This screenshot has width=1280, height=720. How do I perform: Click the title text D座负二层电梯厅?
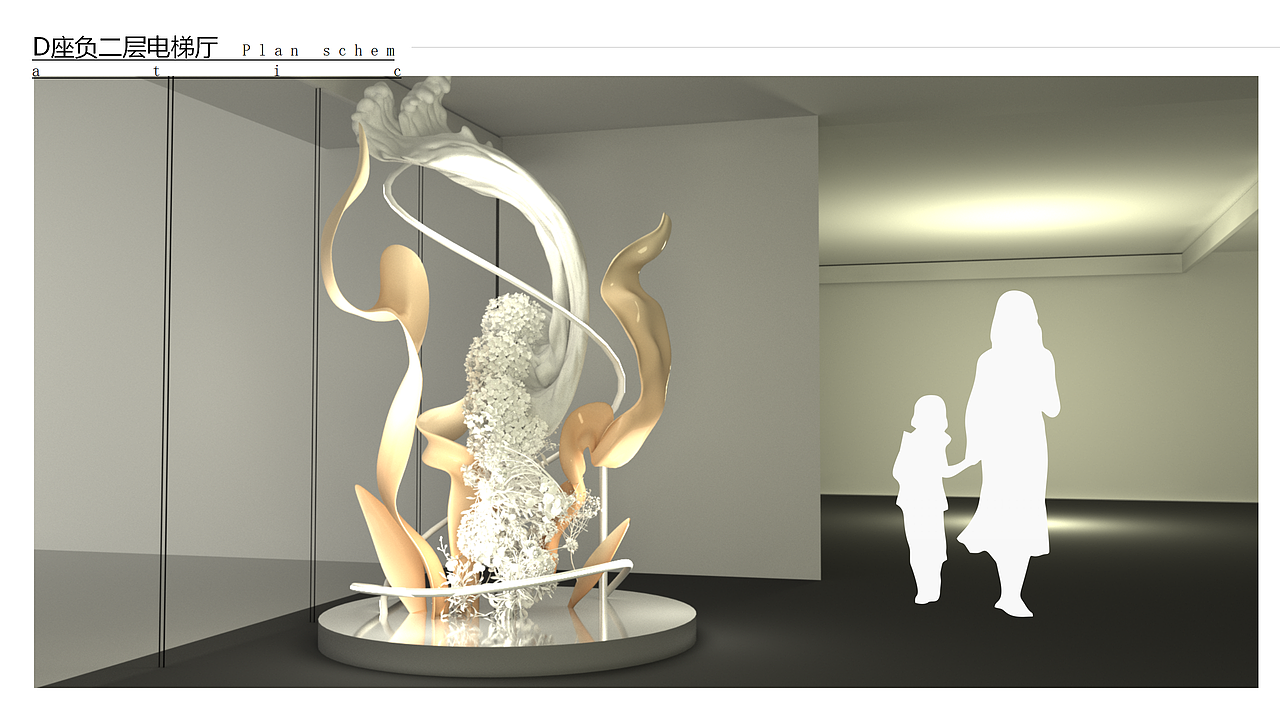tap(125, 46)
